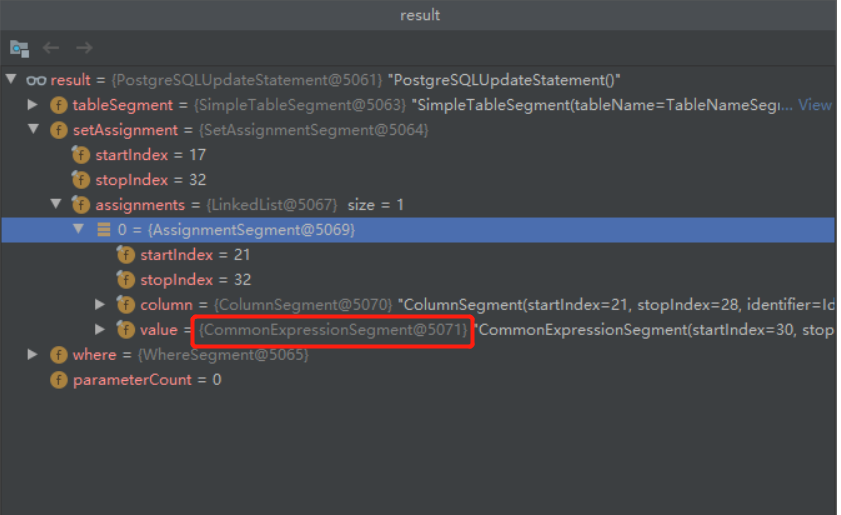Expand the tableSegment node
The image size is (841, 515).
(33, 105)
